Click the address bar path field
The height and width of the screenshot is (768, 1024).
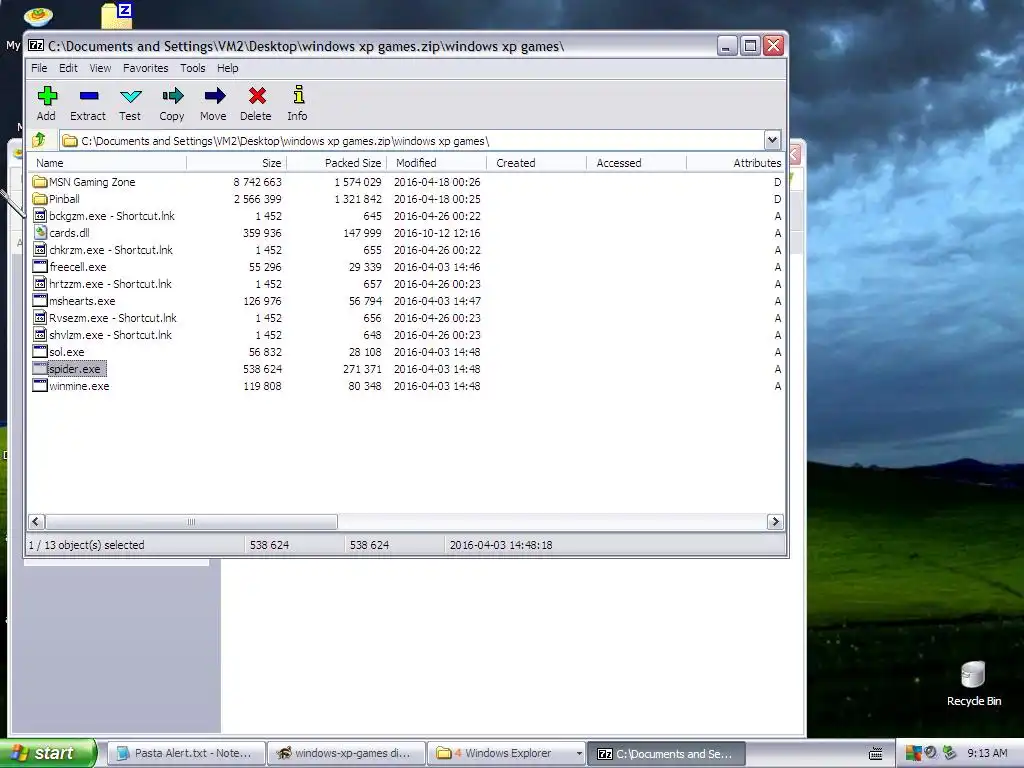413,140
